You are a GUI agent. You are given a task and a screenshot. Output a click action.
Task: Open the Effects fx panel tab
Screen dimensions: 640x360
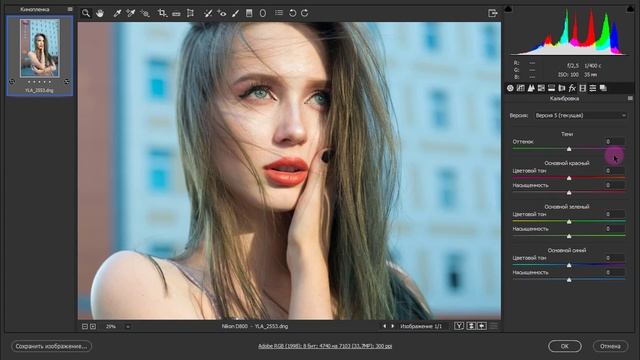point(572,88)
